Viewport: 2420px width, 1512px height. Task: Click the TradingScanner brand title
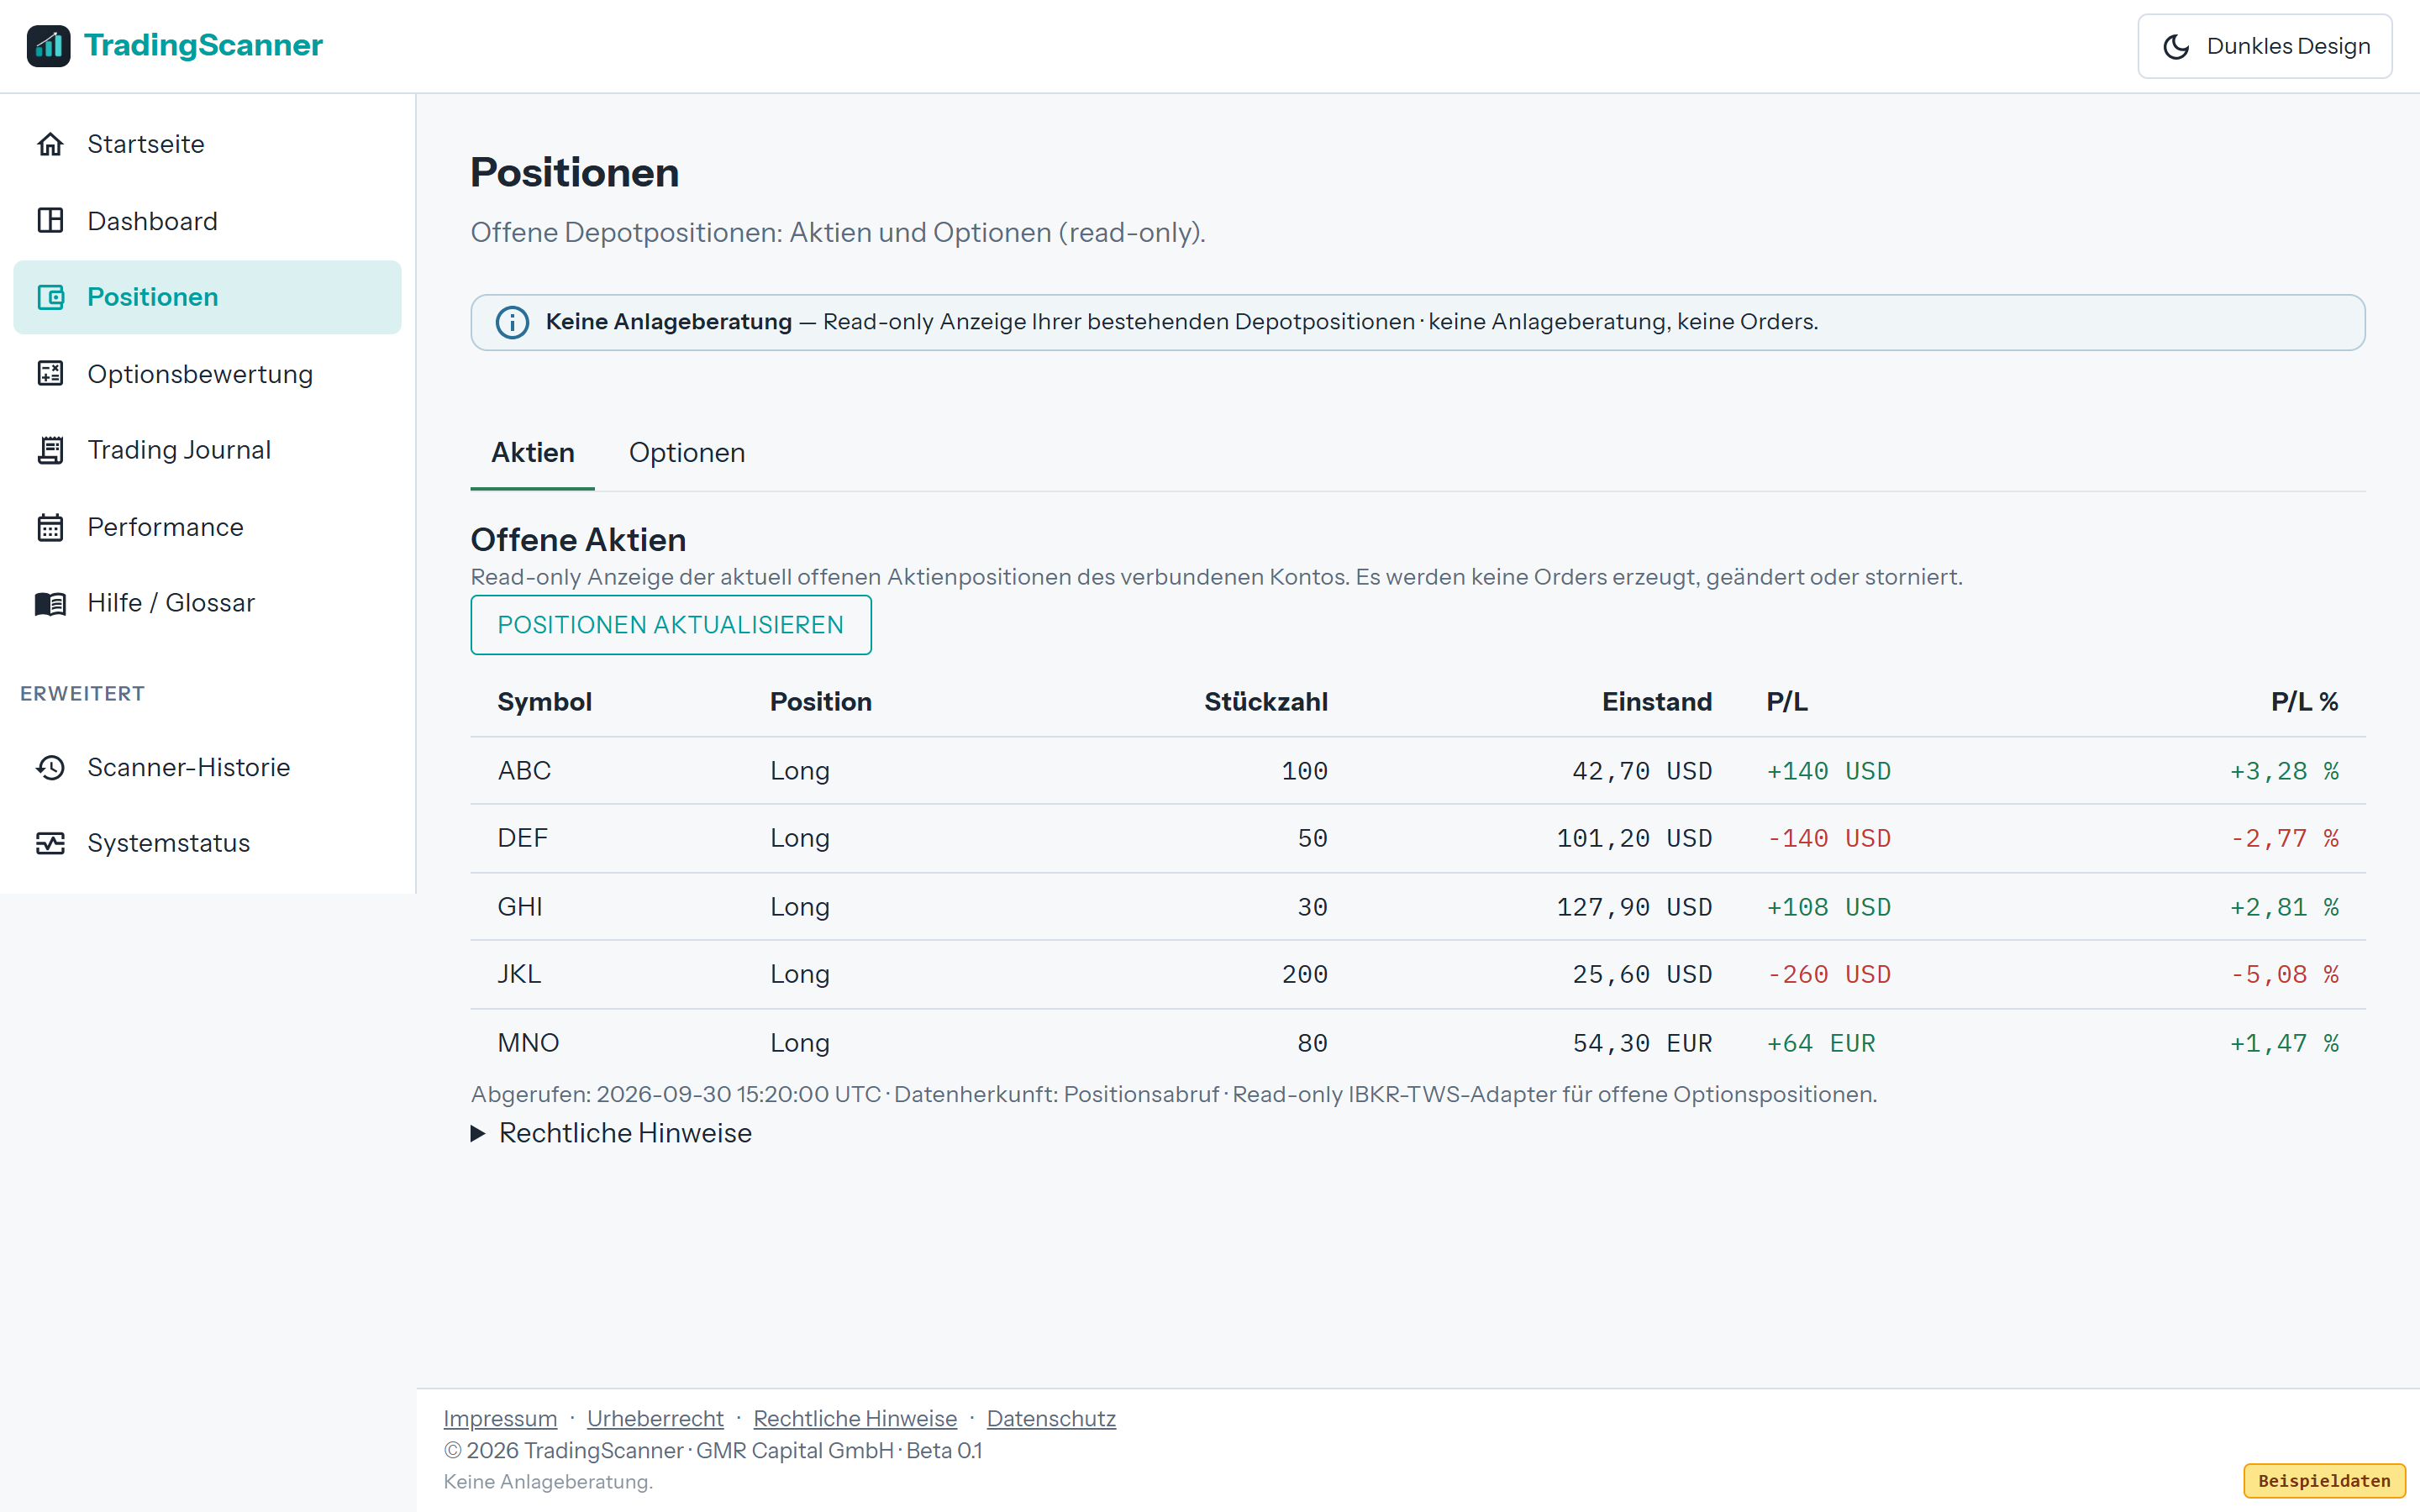203,45
